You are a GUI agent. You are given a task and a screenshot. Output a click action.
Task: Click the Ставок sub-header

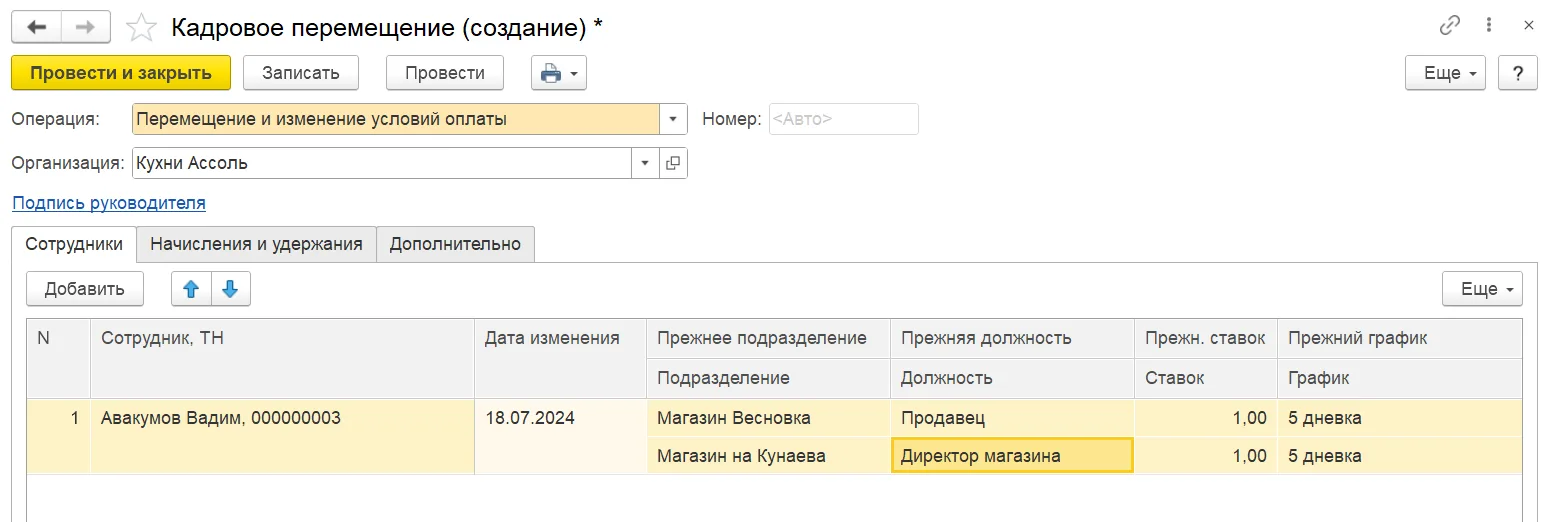point(1206,378)
